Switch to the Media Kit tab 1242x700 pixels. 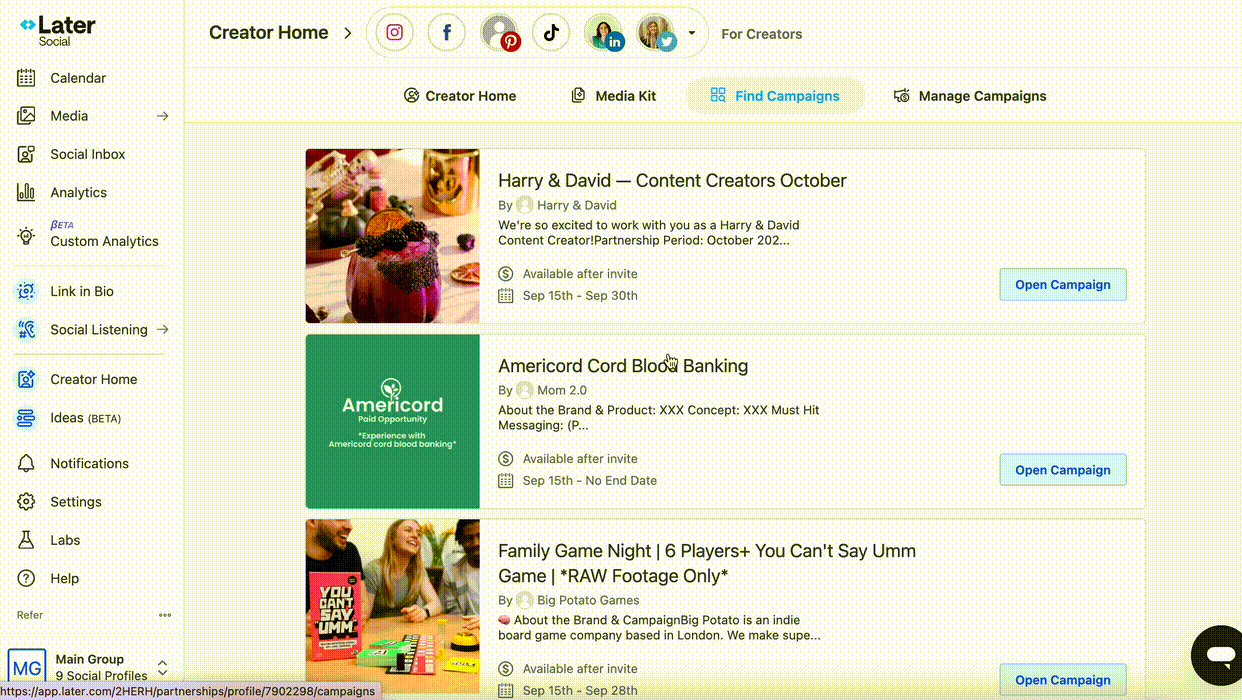(x=613, y=96)
